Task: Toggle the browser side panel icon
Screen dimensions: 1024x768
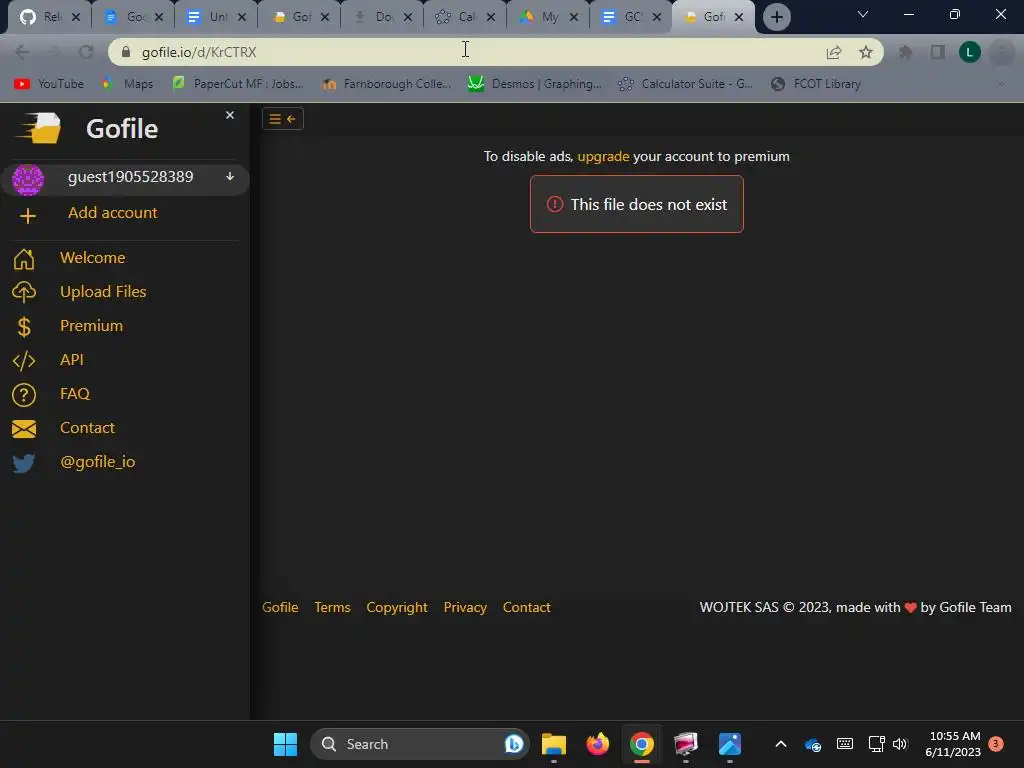Action: pyautogui.click(x=938, y=52)
